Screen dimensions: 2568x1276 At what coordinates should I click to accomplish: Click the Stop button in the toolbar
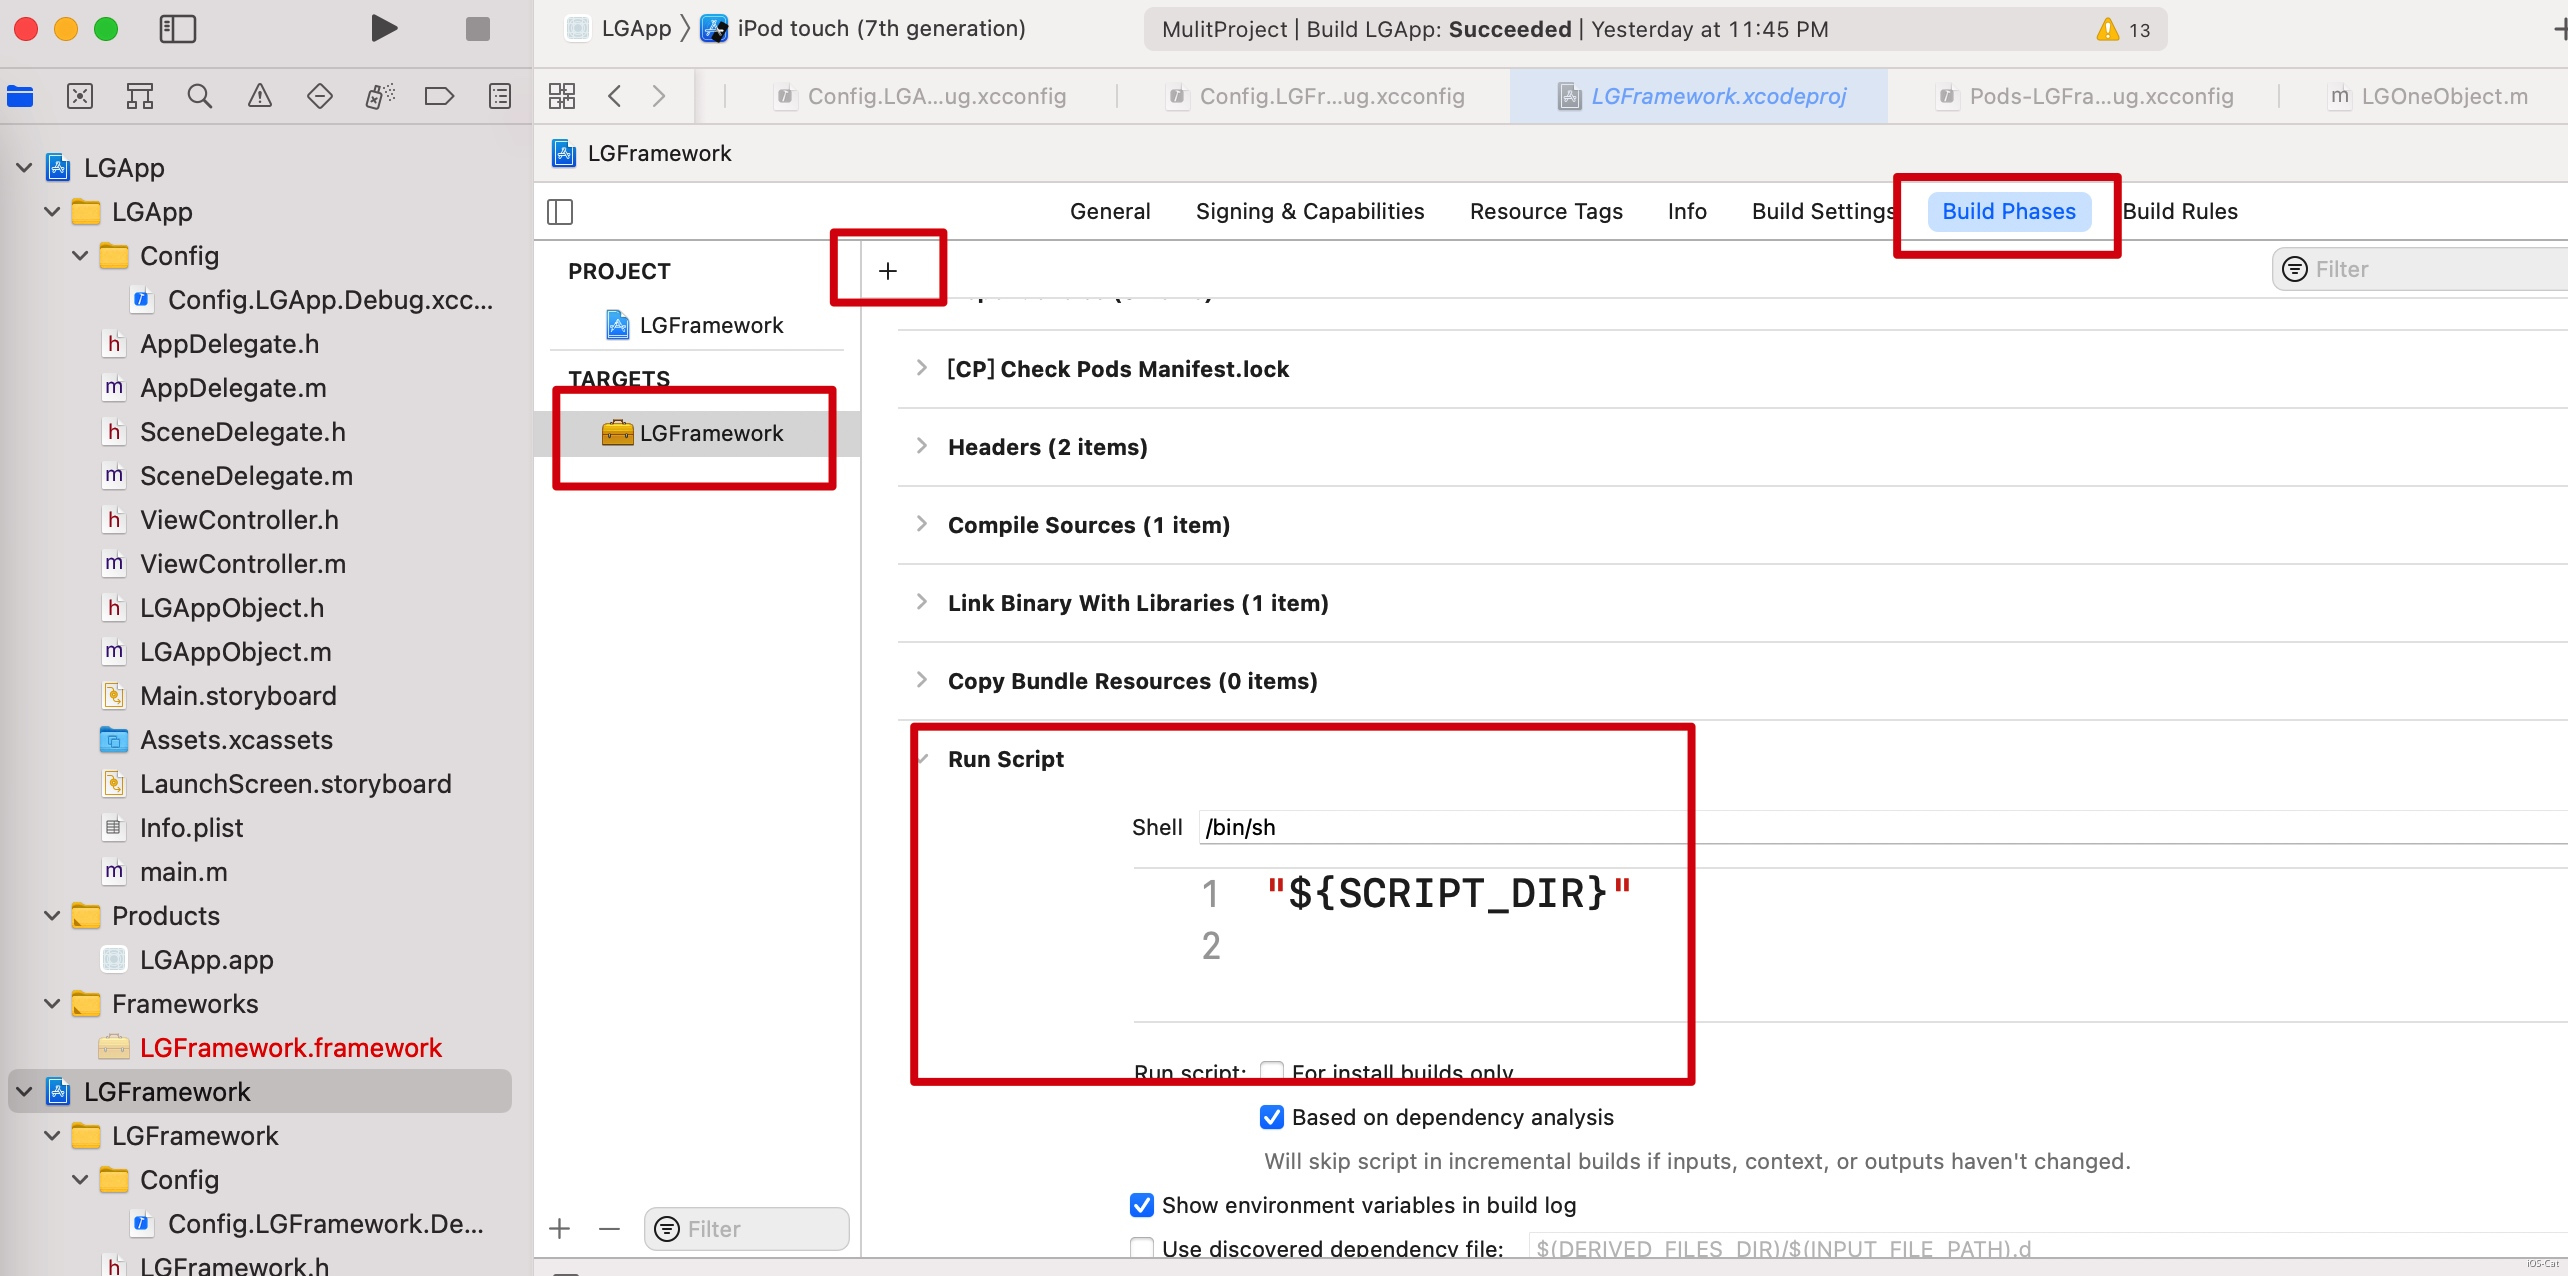(x=478, y=29)
